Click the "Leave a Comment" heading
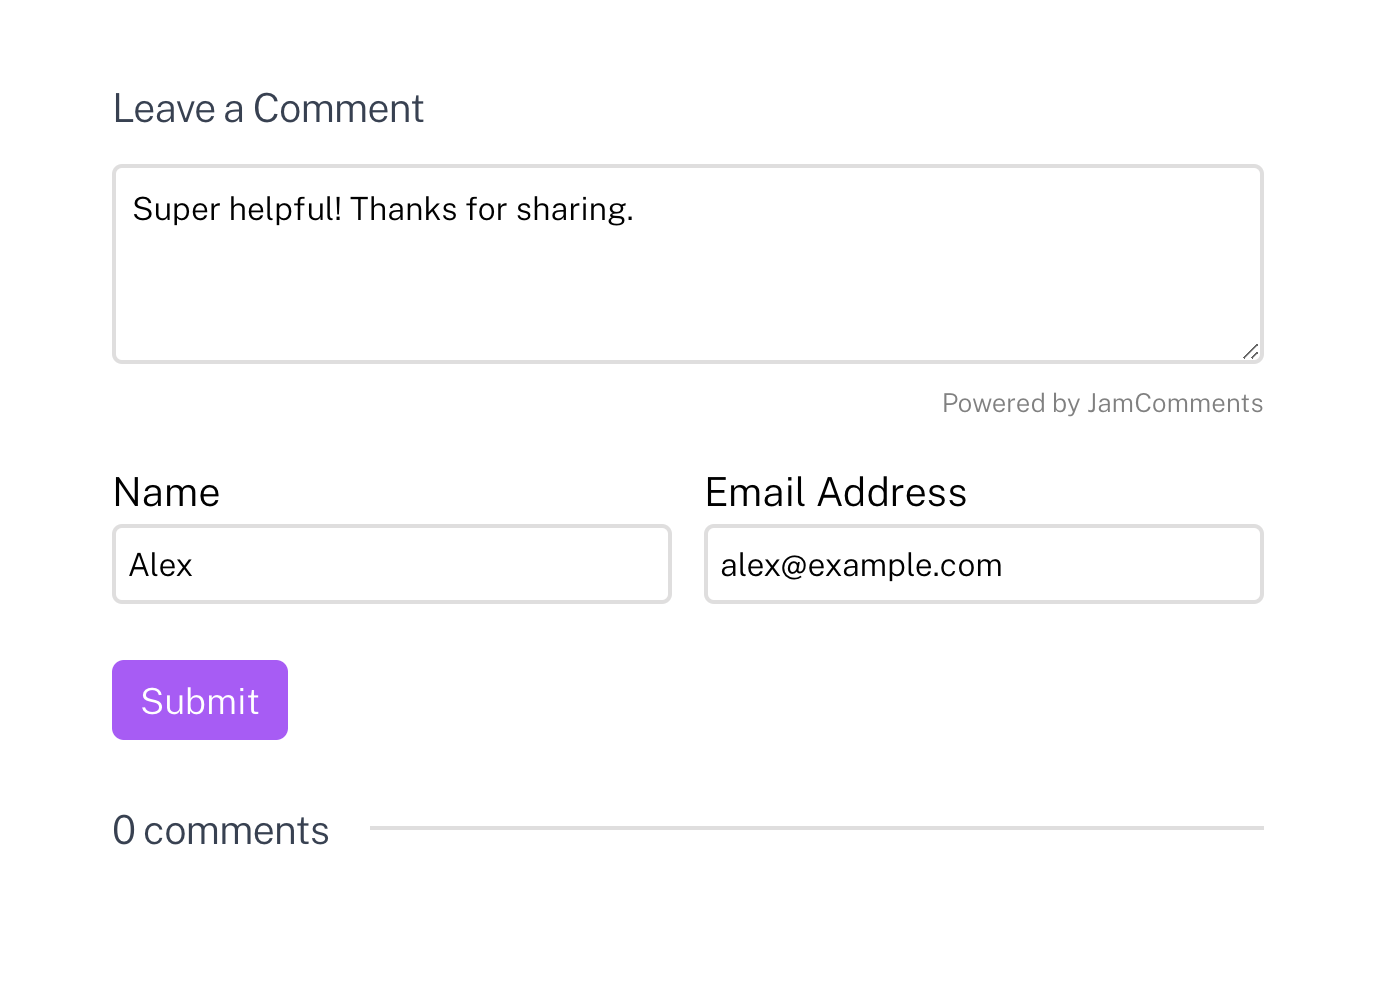The image size is (1384, 988). pos(268,108)
